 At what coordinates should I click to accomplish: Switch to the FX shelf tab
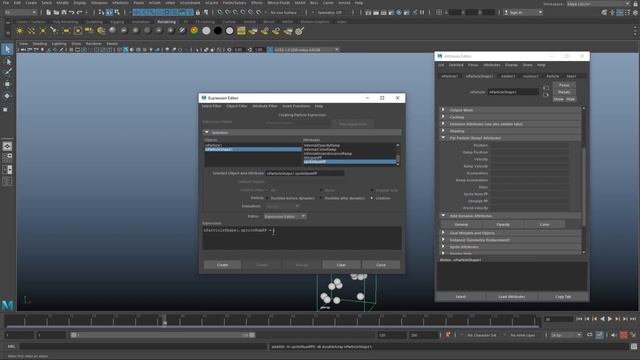[185, 22]
